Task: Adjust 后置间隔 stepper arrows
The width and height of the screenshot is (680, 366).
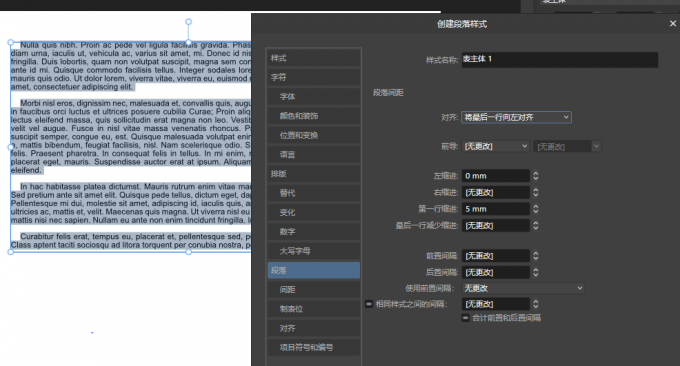Action: coord(536,272)
